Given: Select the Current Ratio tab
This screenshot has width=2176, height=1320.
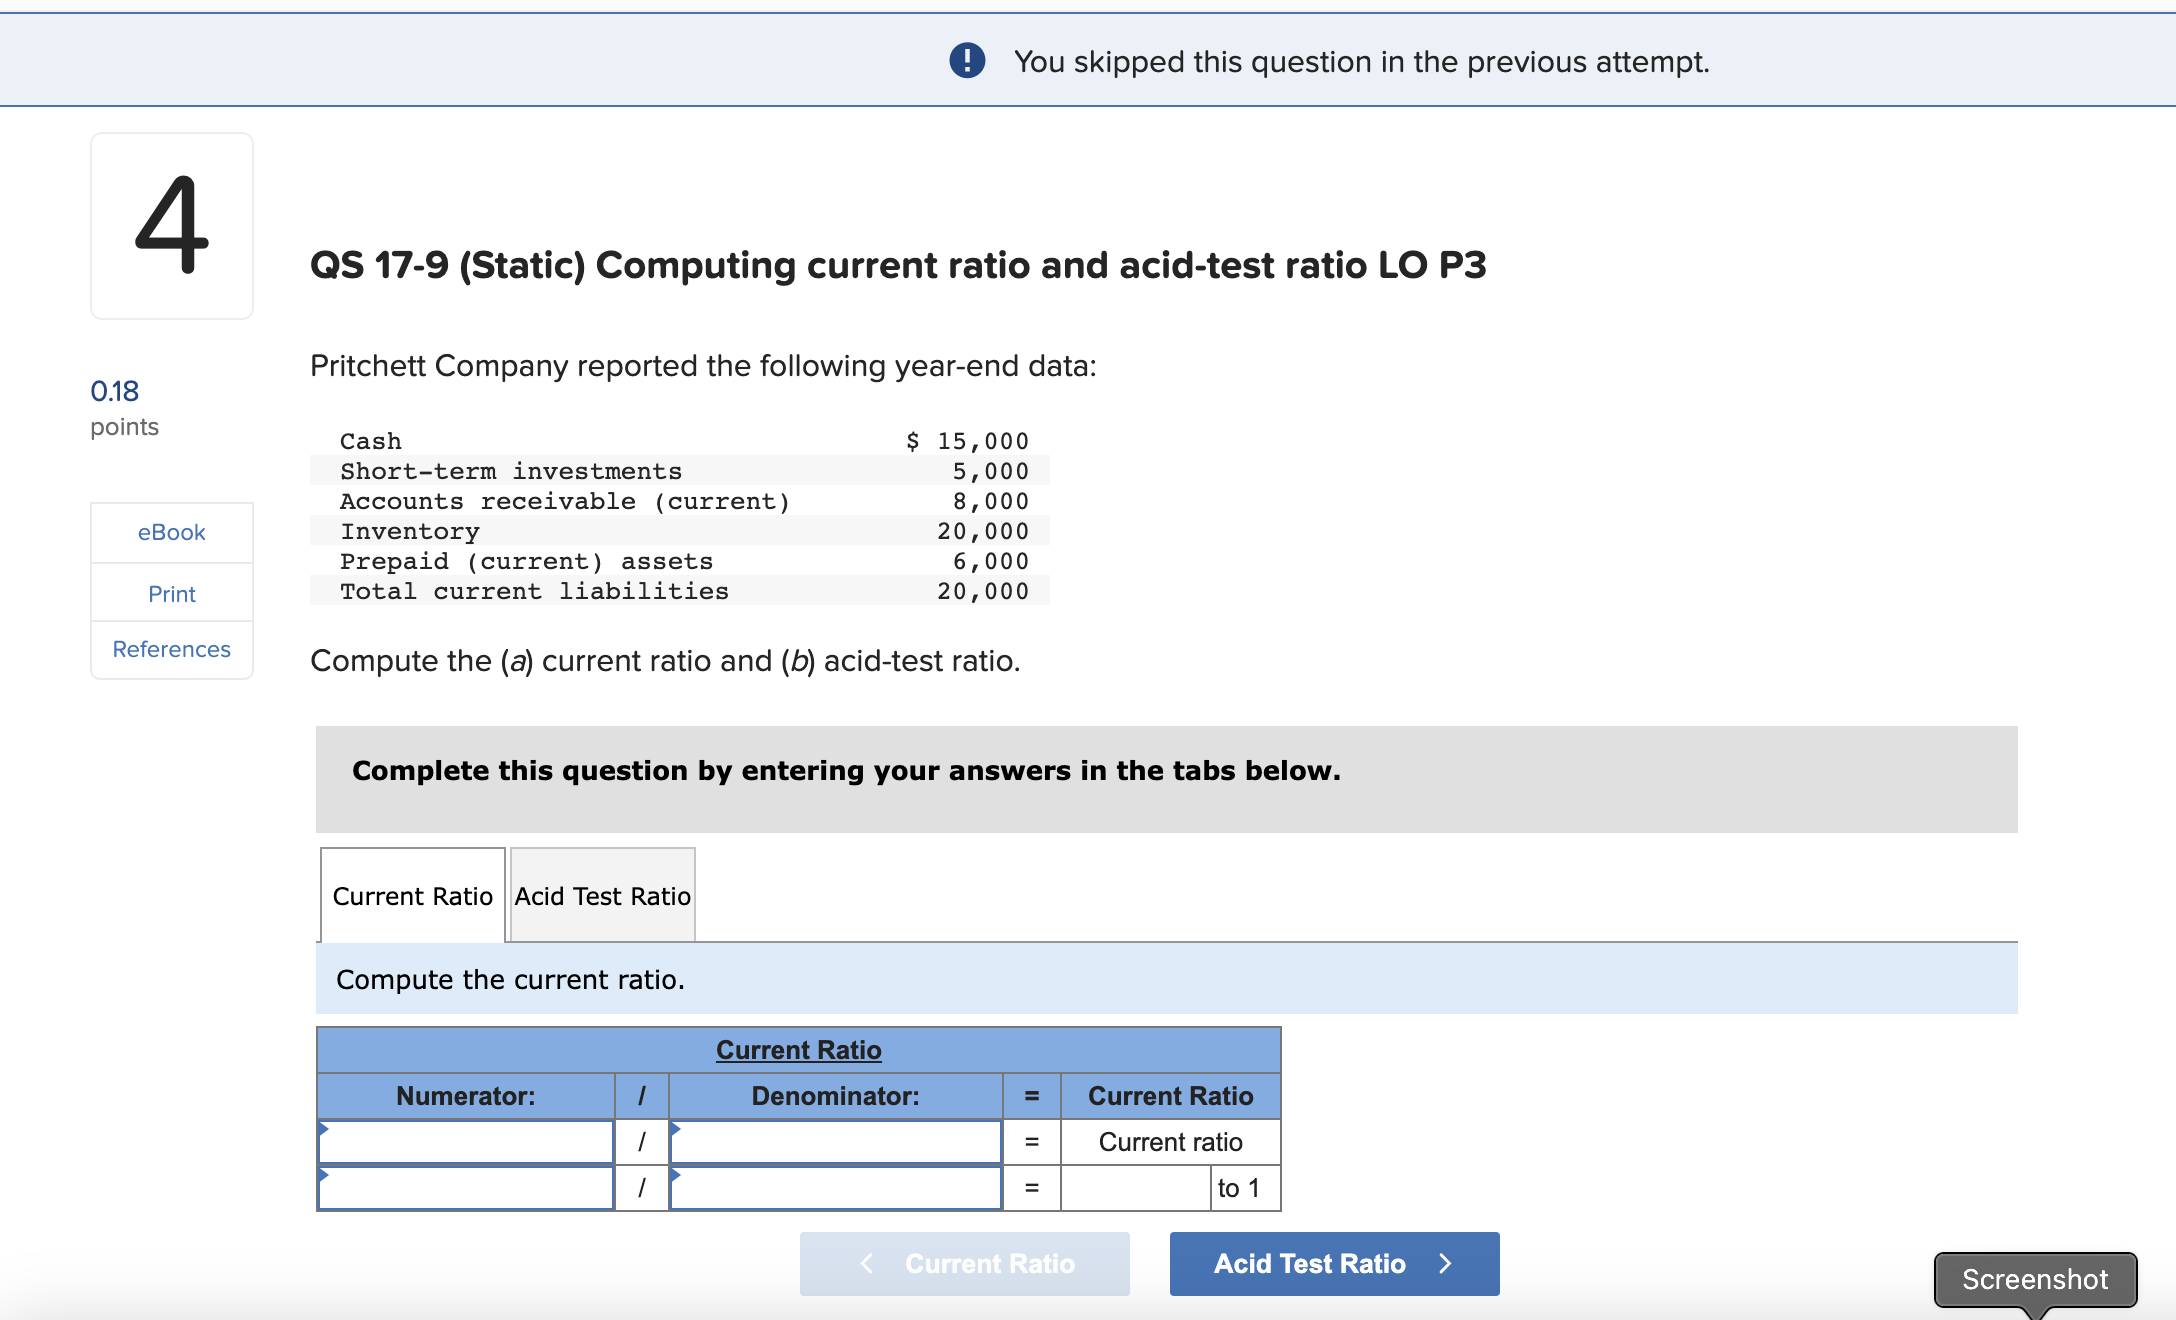Looking at the screenshot, I should click(412, 895).
